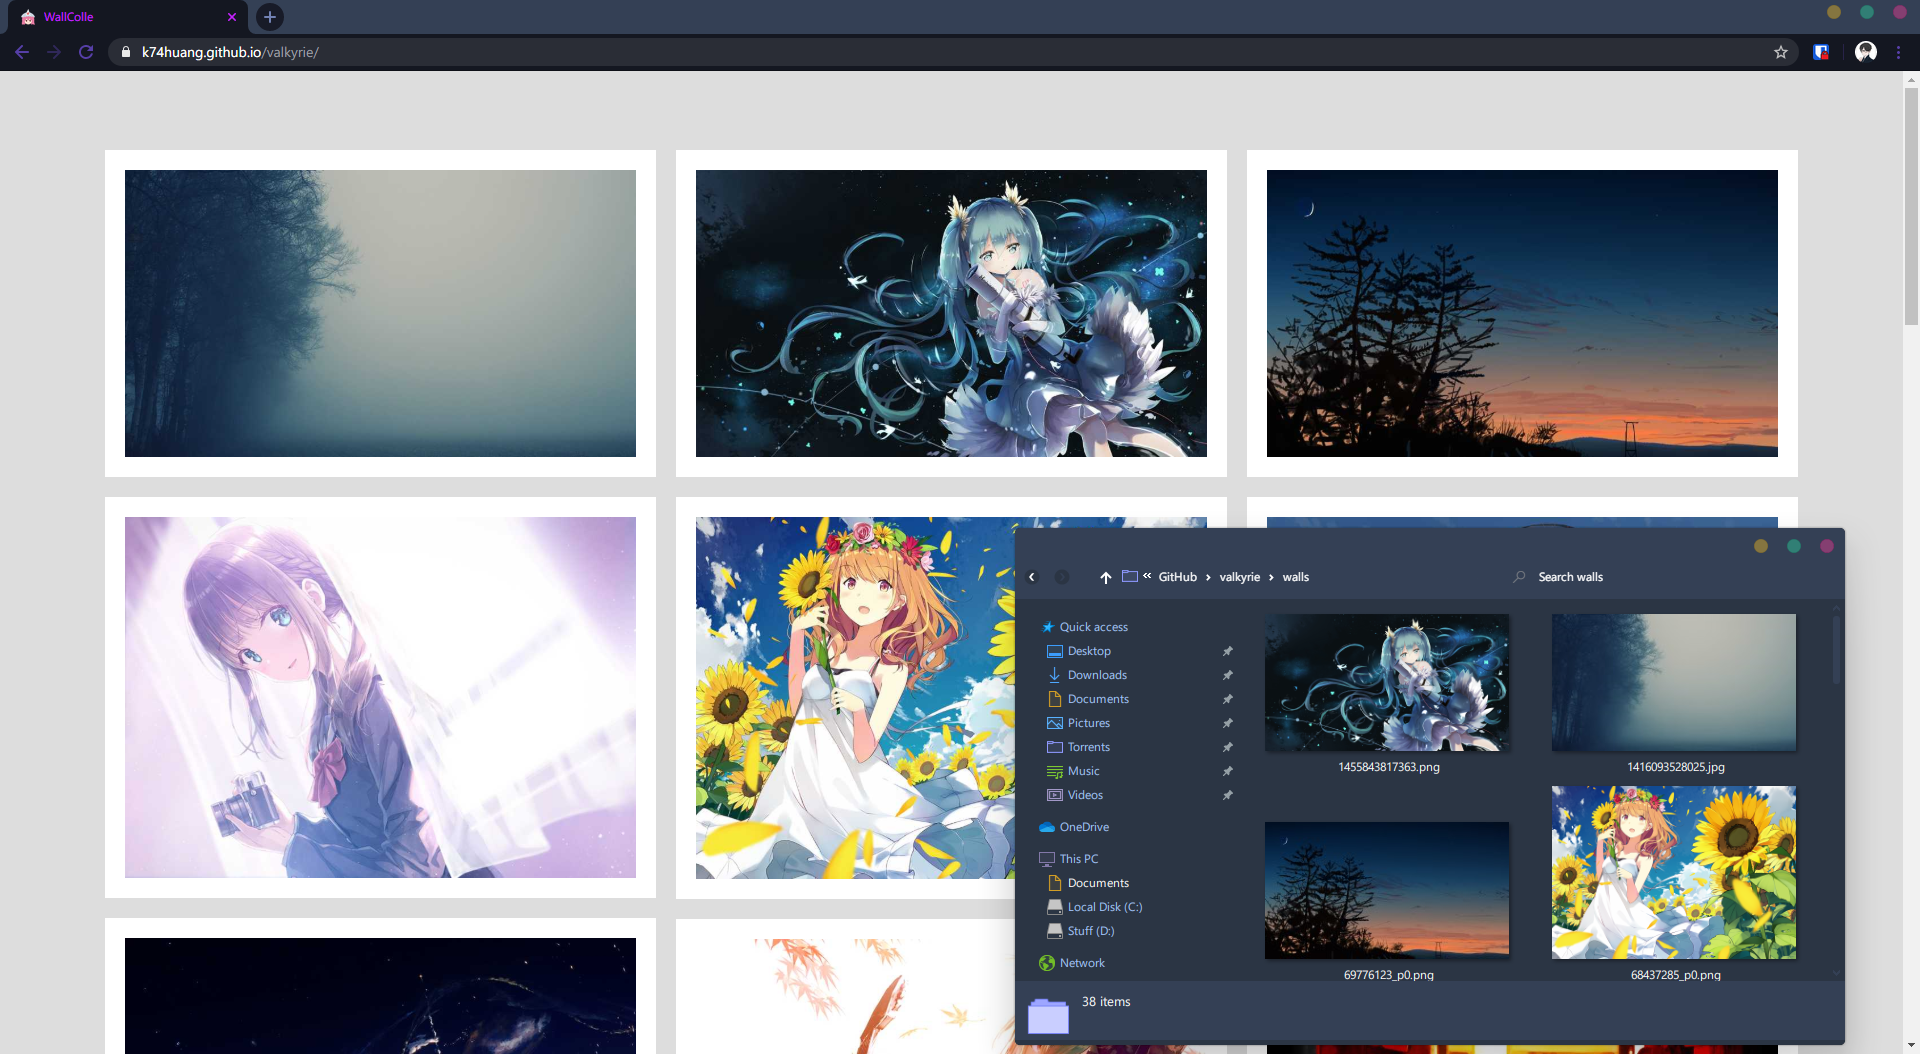Click the large folder icon in details pane
Image resolution: width=1920 pixels, height=1054 pixels.
pyautogui.click(x=1048, y=1016)
